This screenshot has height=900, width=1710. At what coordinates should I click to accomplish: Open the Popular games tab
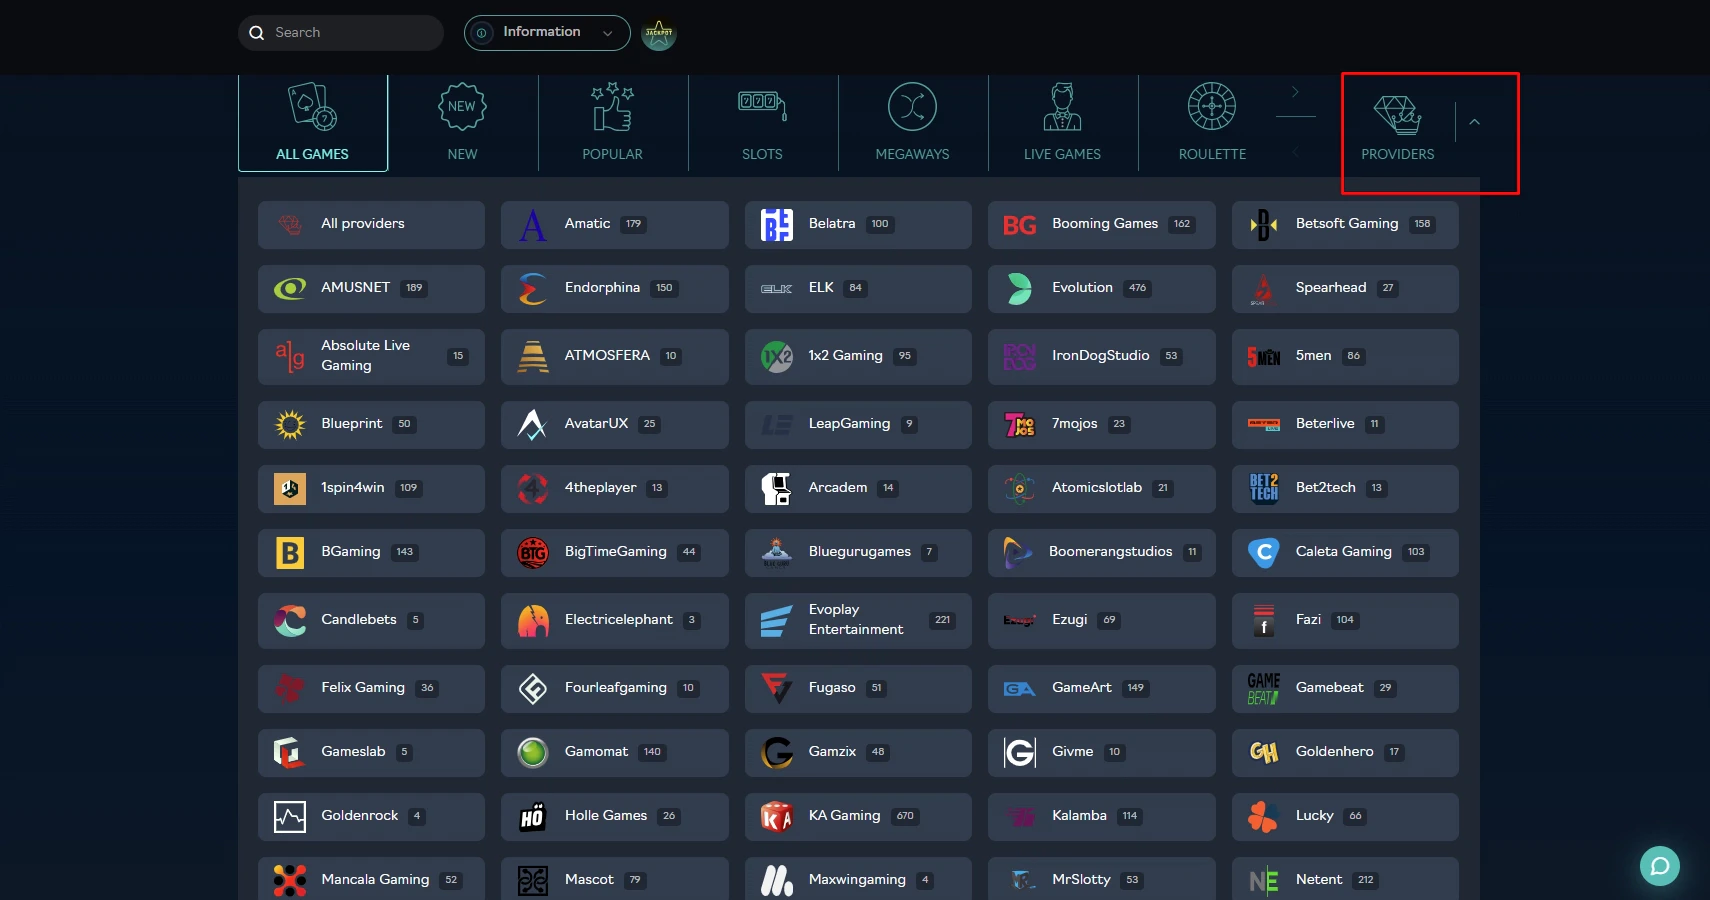[613, 123]
